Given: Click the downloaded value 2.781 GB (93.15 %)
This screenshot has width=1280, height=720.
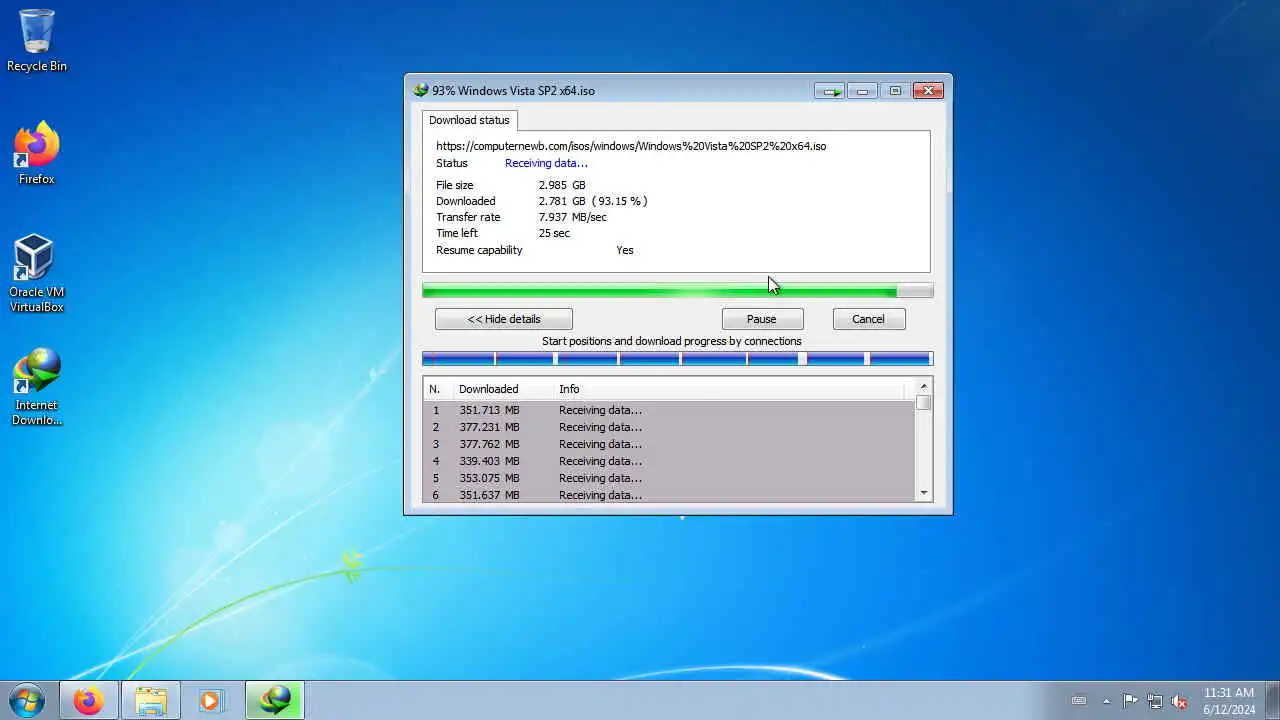Looking at the screenshot, I should point(593,201).
